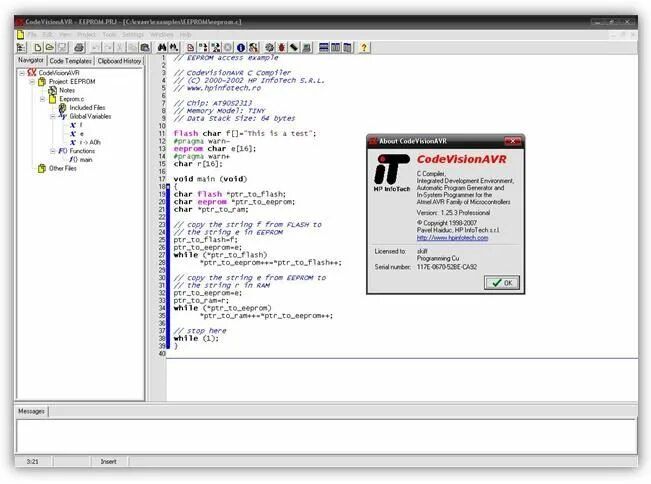The width and height of the screenshot is (651, 484).
Task: Click the 'while (1);' code line
Action: (196, 338)
